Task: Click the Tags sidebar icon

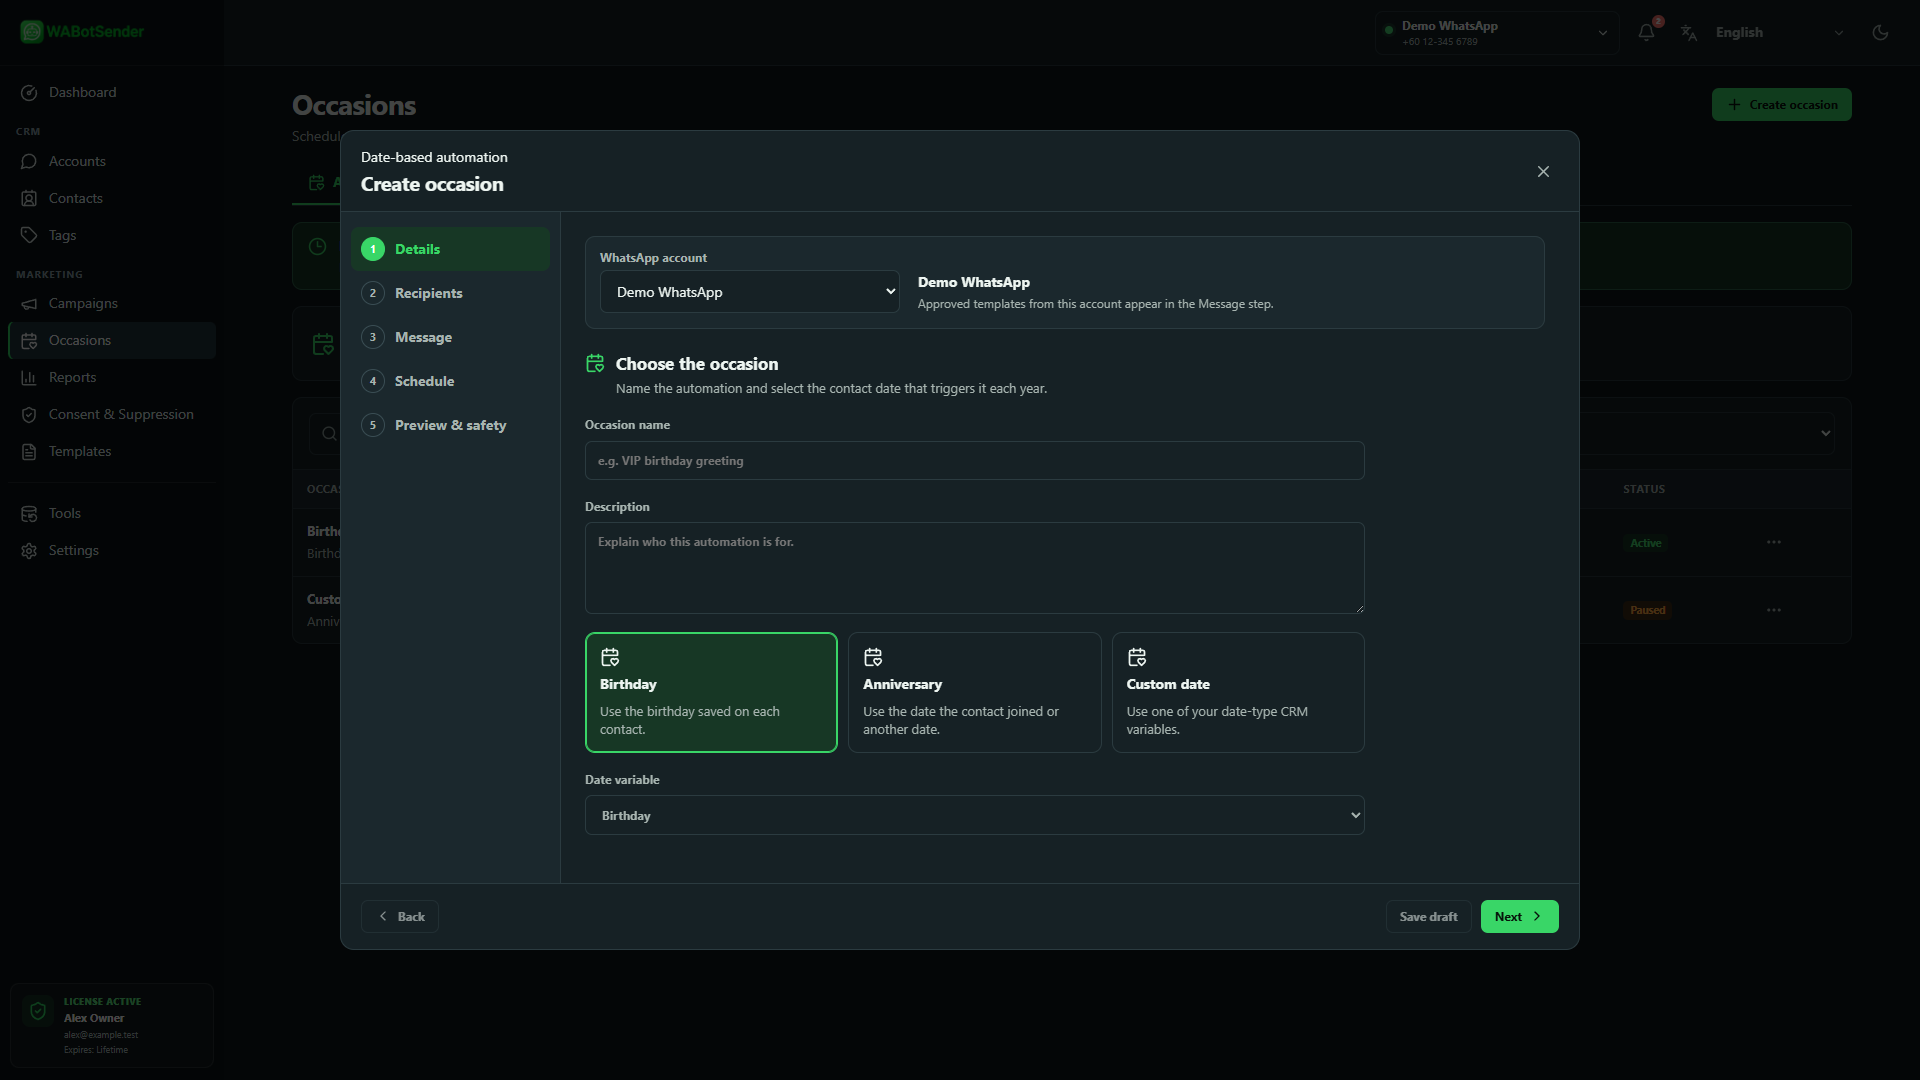Action: 29,235
